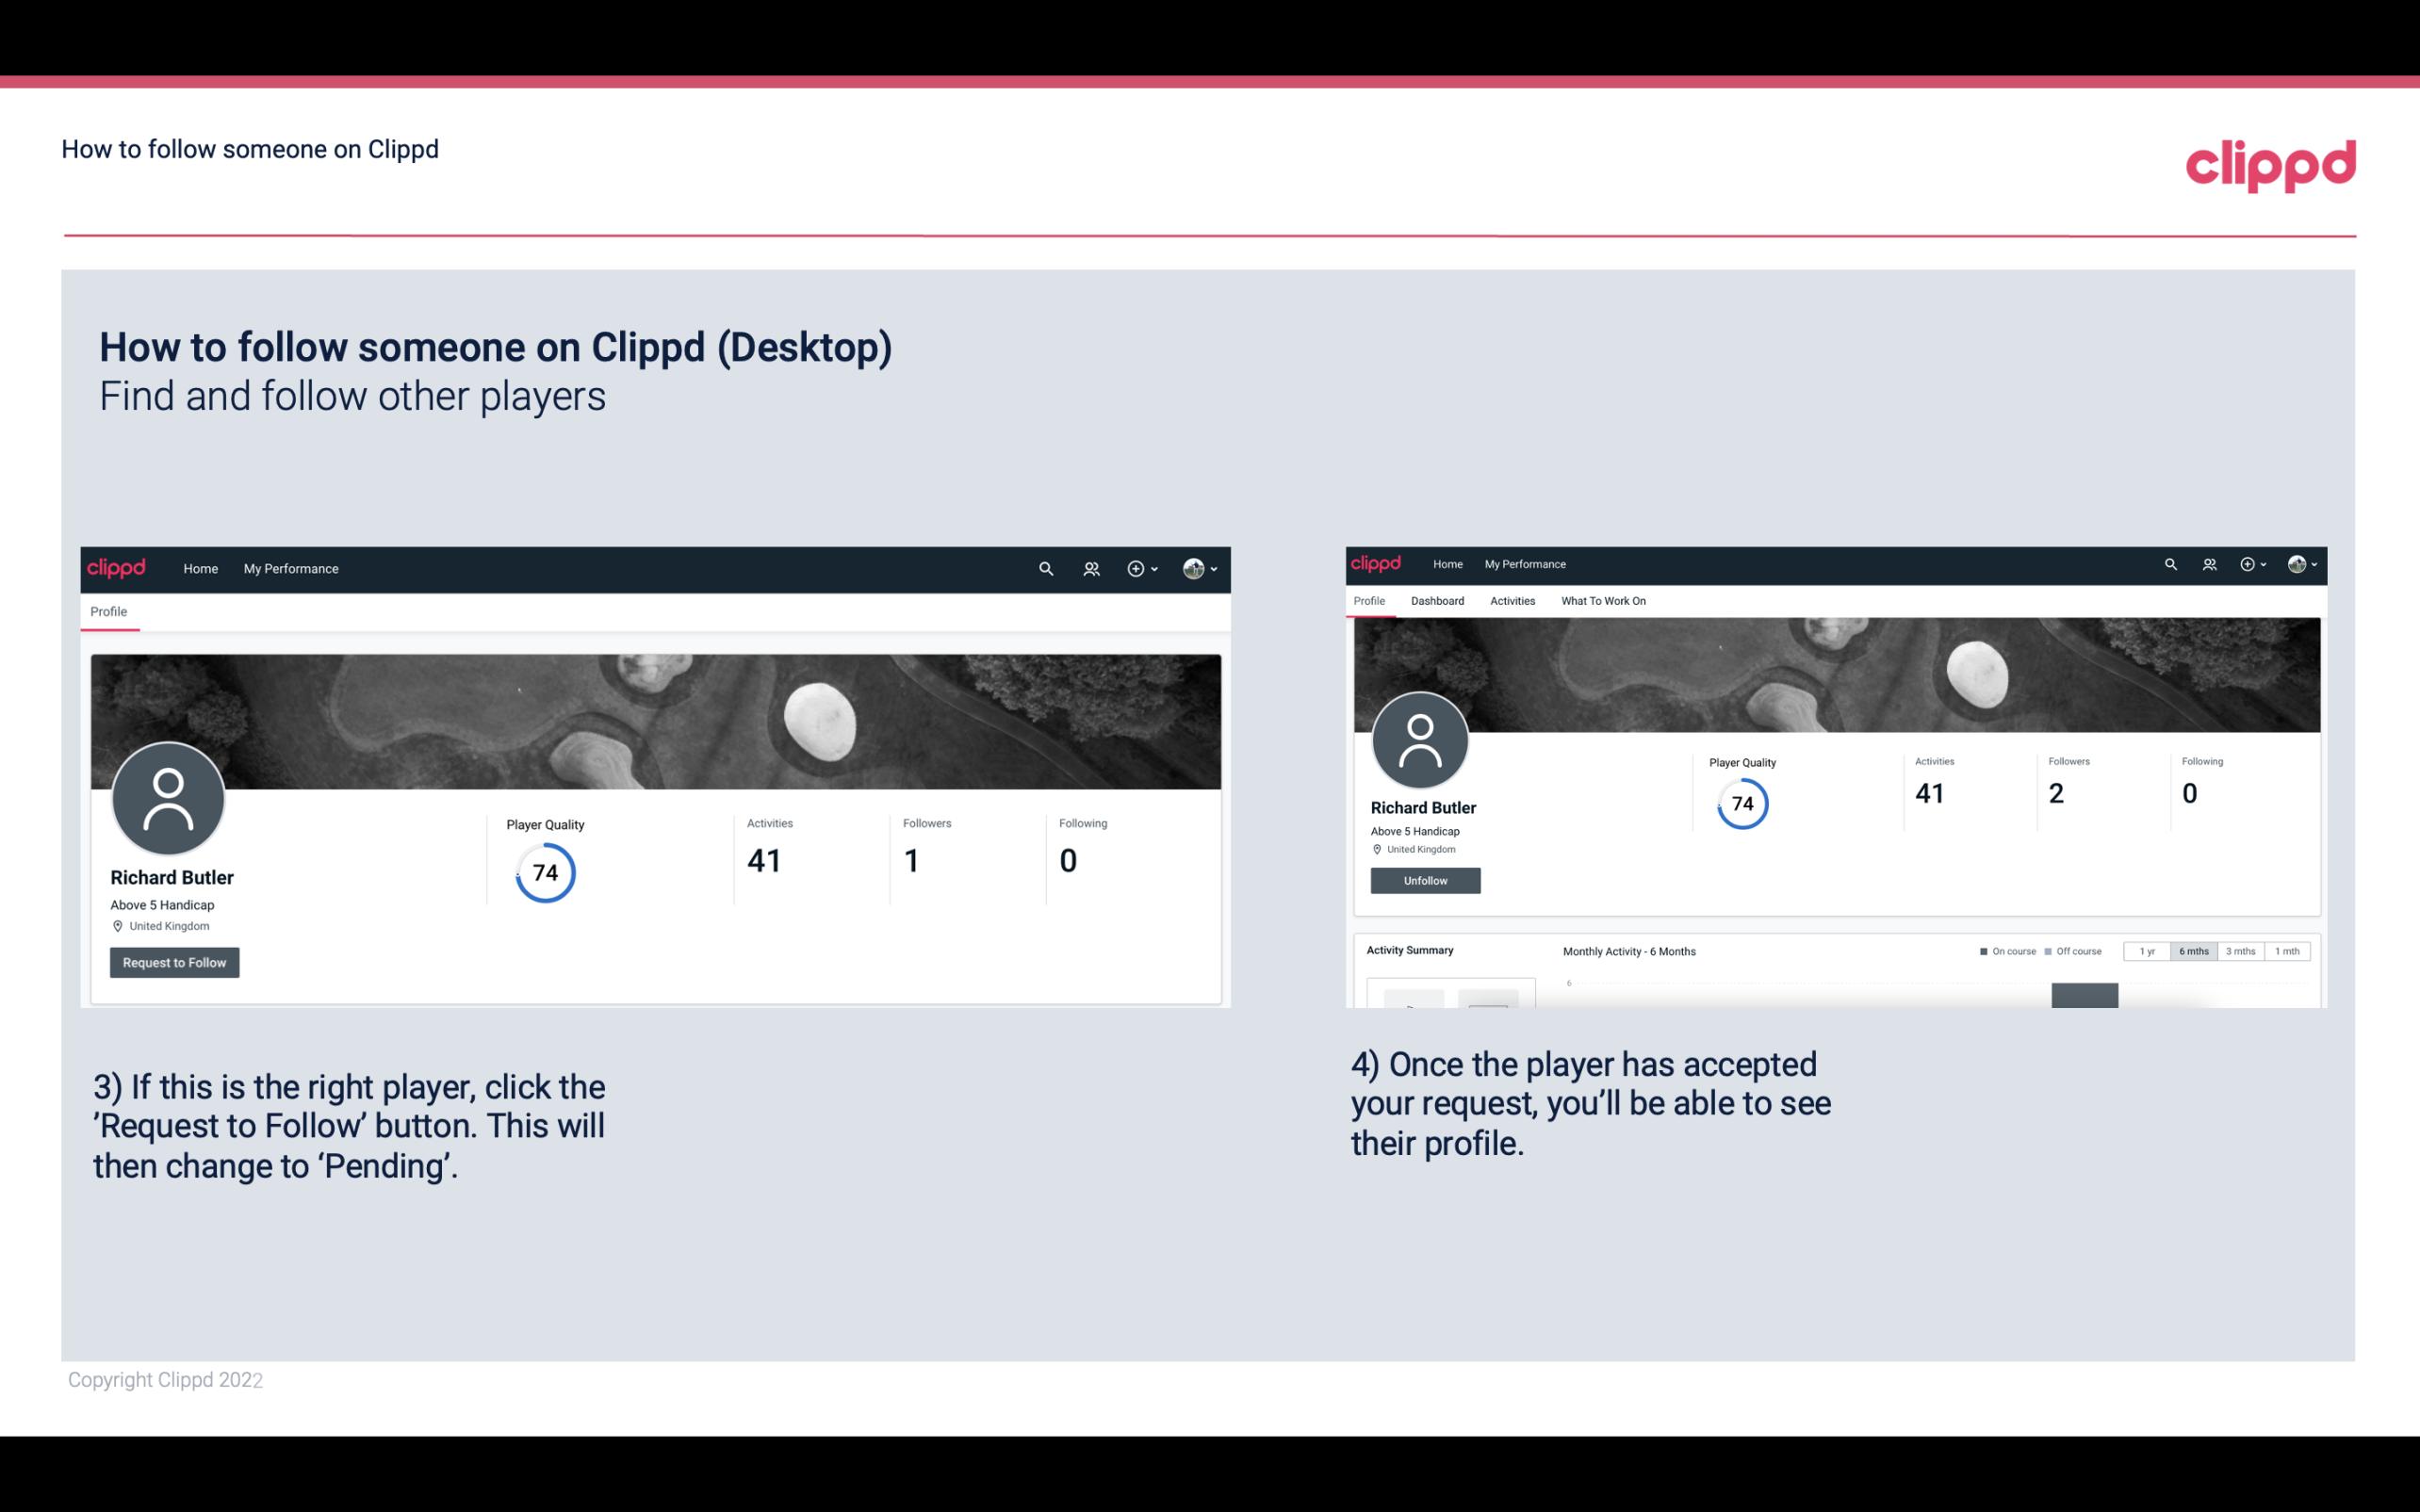Expand the Activity Summary section
Screen dimensions: 2420x1512
[x=1410, y=950]
